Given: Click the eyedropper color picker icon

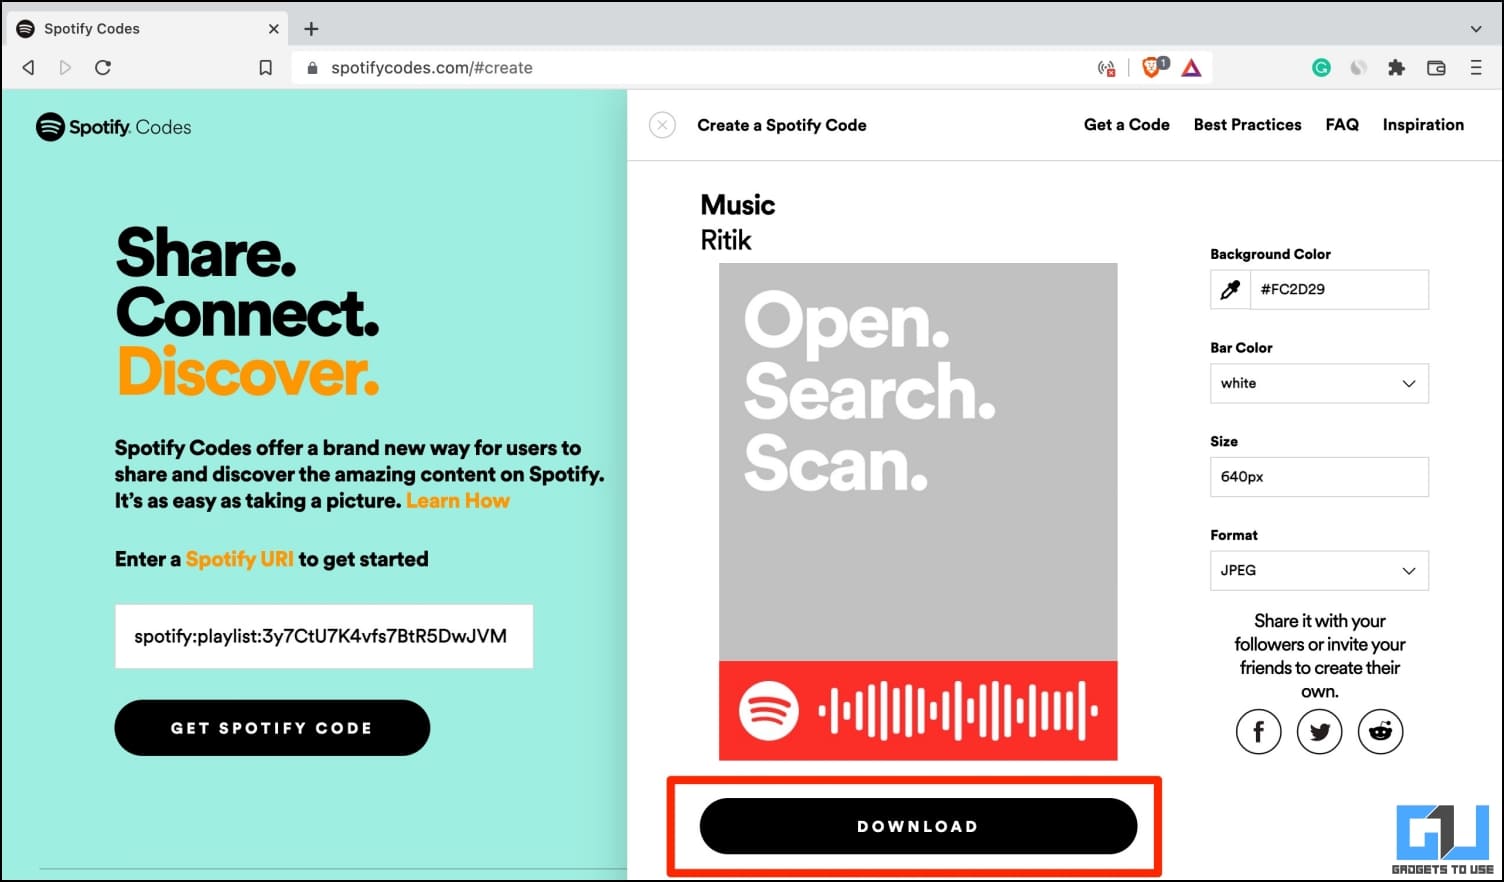Looking at the screenshot, I should pyautogui.click(x=1230, y=289).
